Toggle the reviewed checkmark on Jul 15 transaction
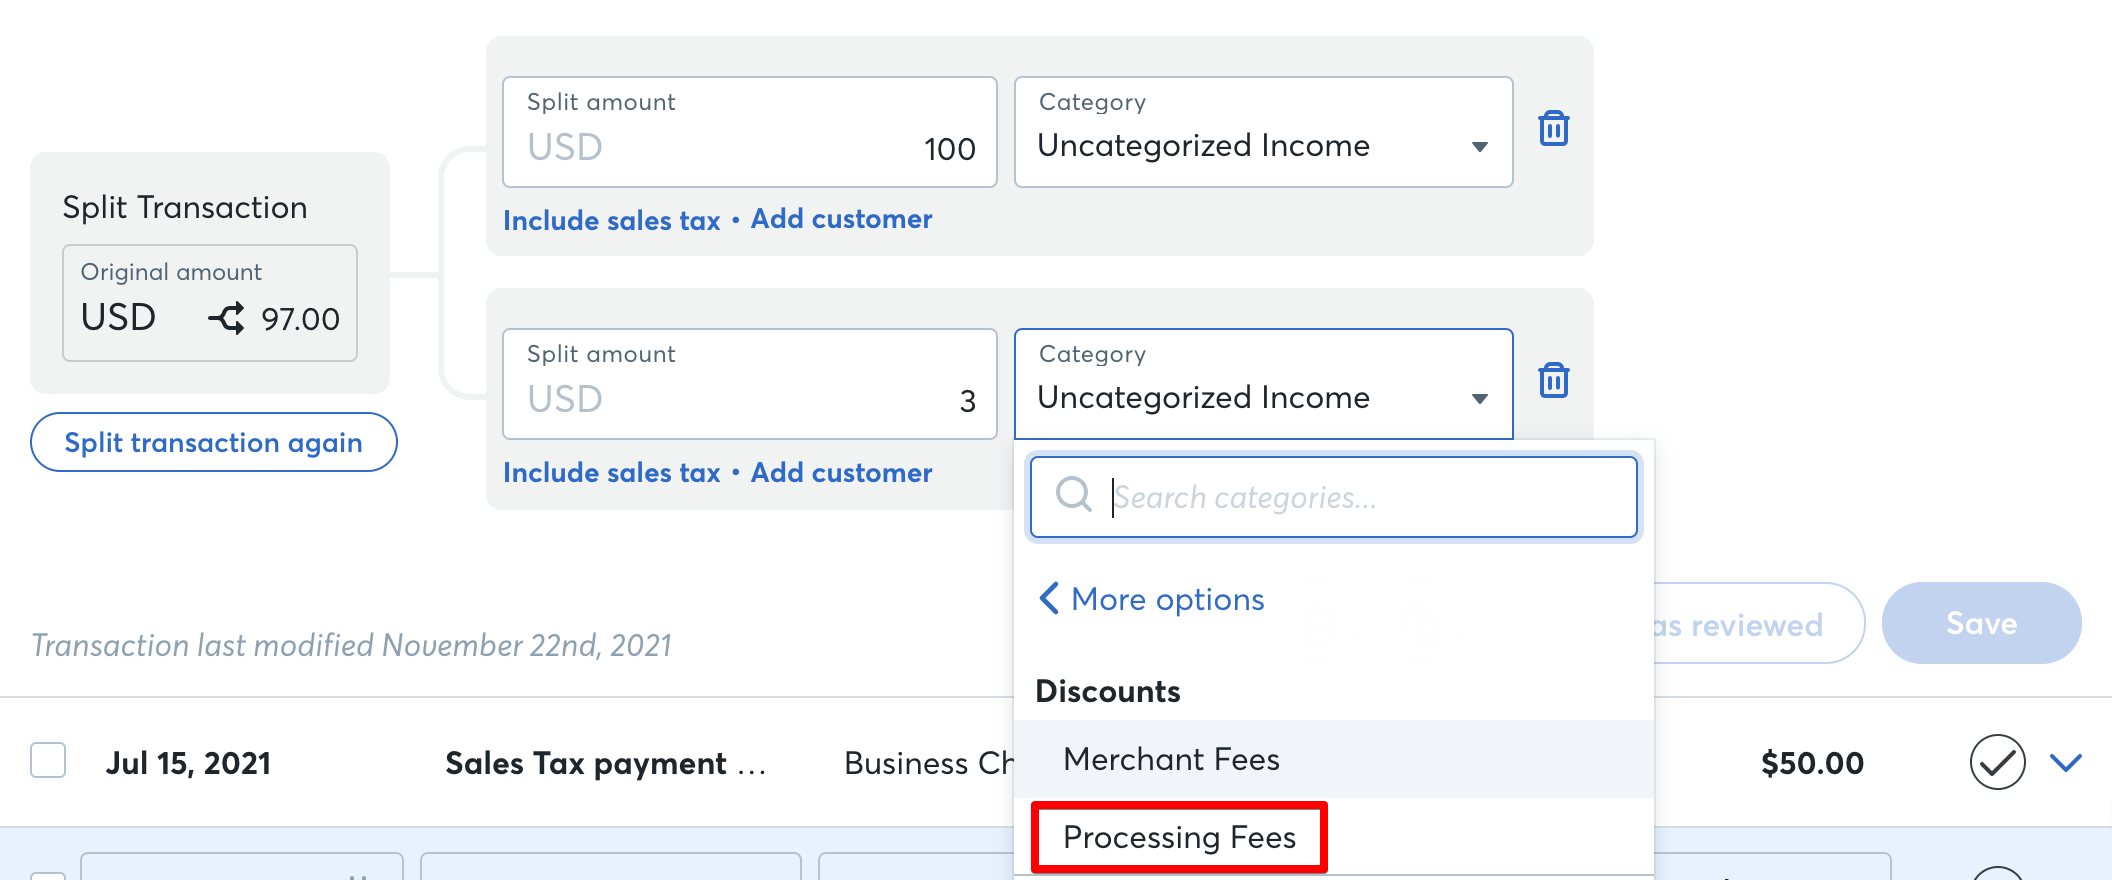Image resolution: width=2112 pixels, height=880 pixels. tap(1996, 762)
